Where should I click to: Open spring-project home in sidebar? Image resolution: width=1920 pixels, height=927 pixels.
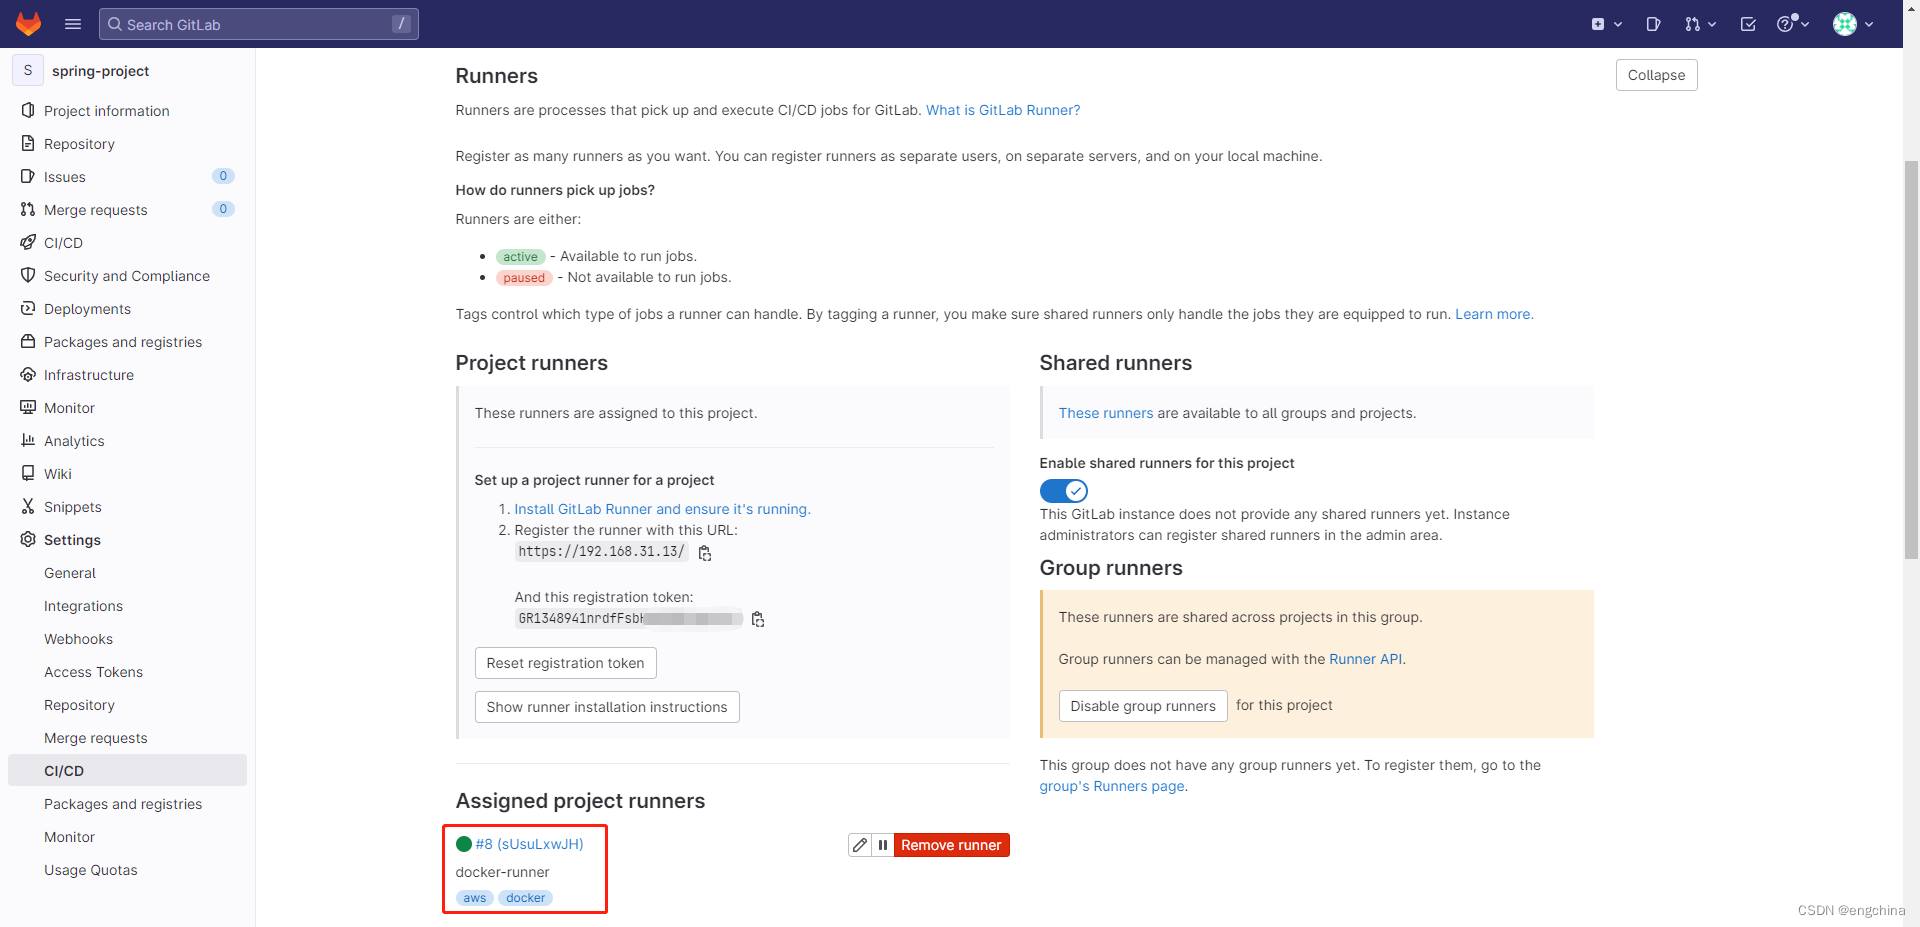coord(100,71)
